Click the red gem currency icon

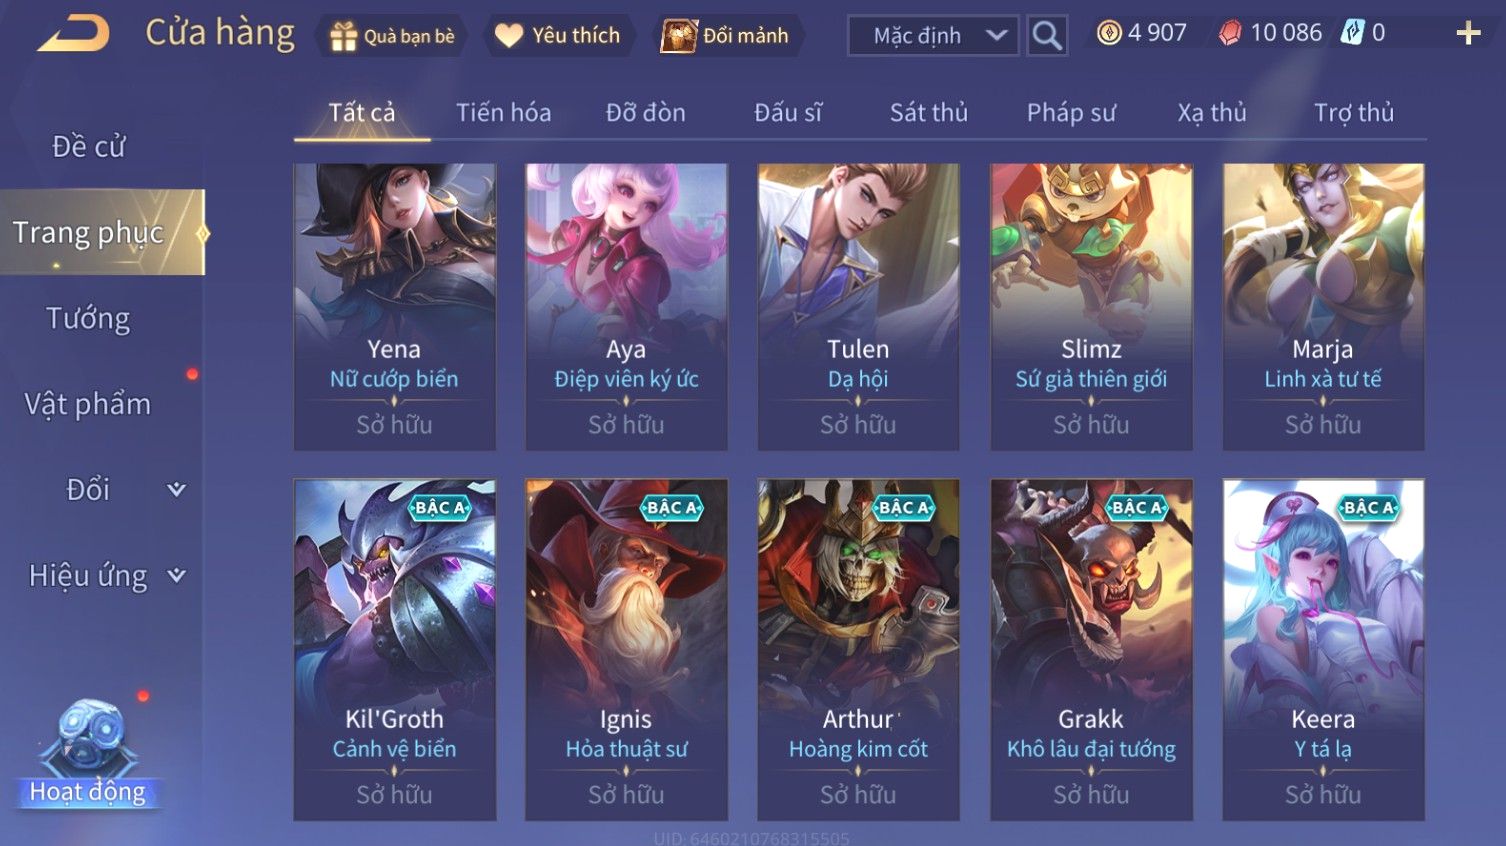pyautogui.click(x=1230, y=33)
